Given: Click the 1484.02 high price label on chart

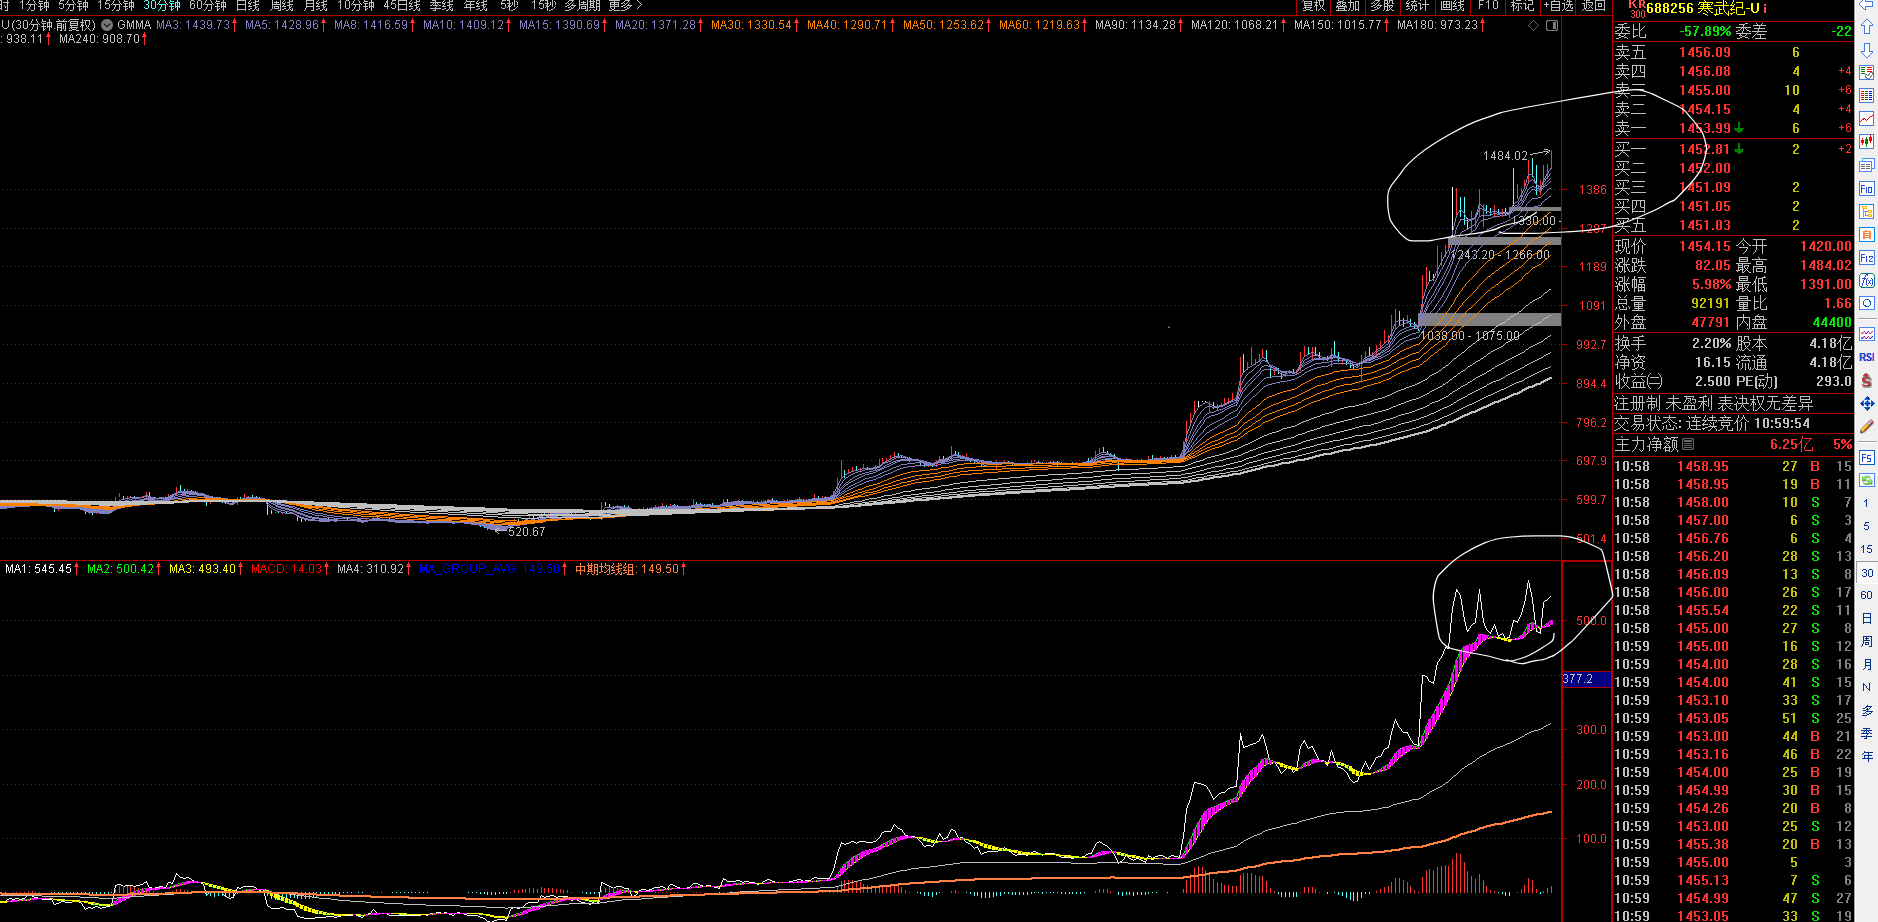Looking at the screenshot, I should (1505, 156).
